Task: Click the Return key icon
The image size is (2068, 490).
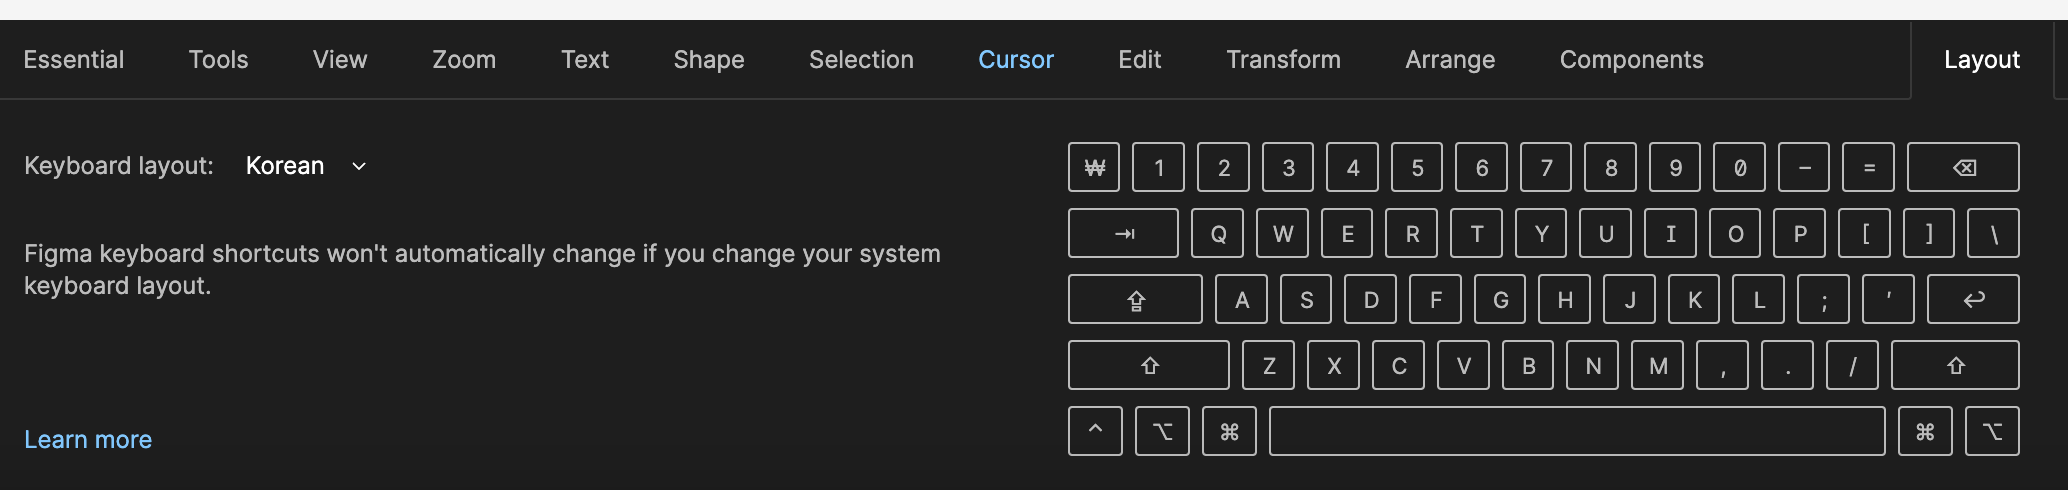Action: coord(1973,299)
